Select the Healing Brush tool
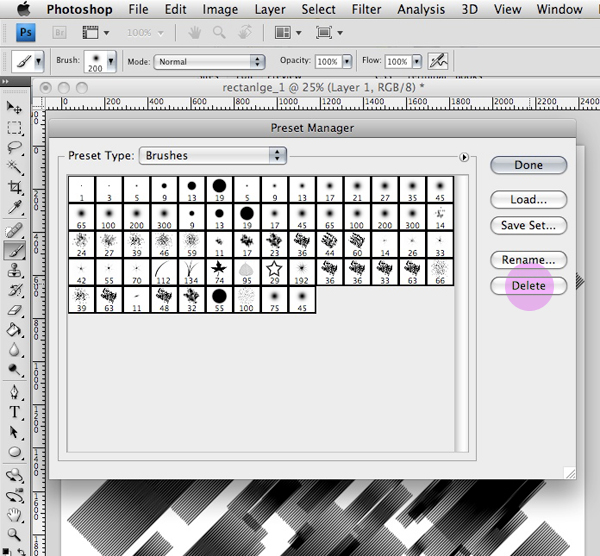 tap(15, 231)
